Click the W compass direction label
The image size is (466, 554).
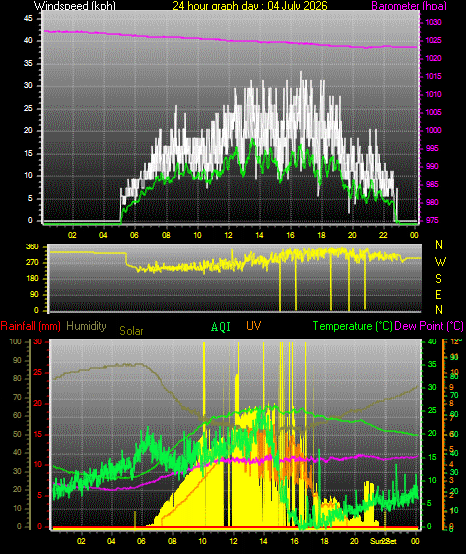[x=440, y=262]
